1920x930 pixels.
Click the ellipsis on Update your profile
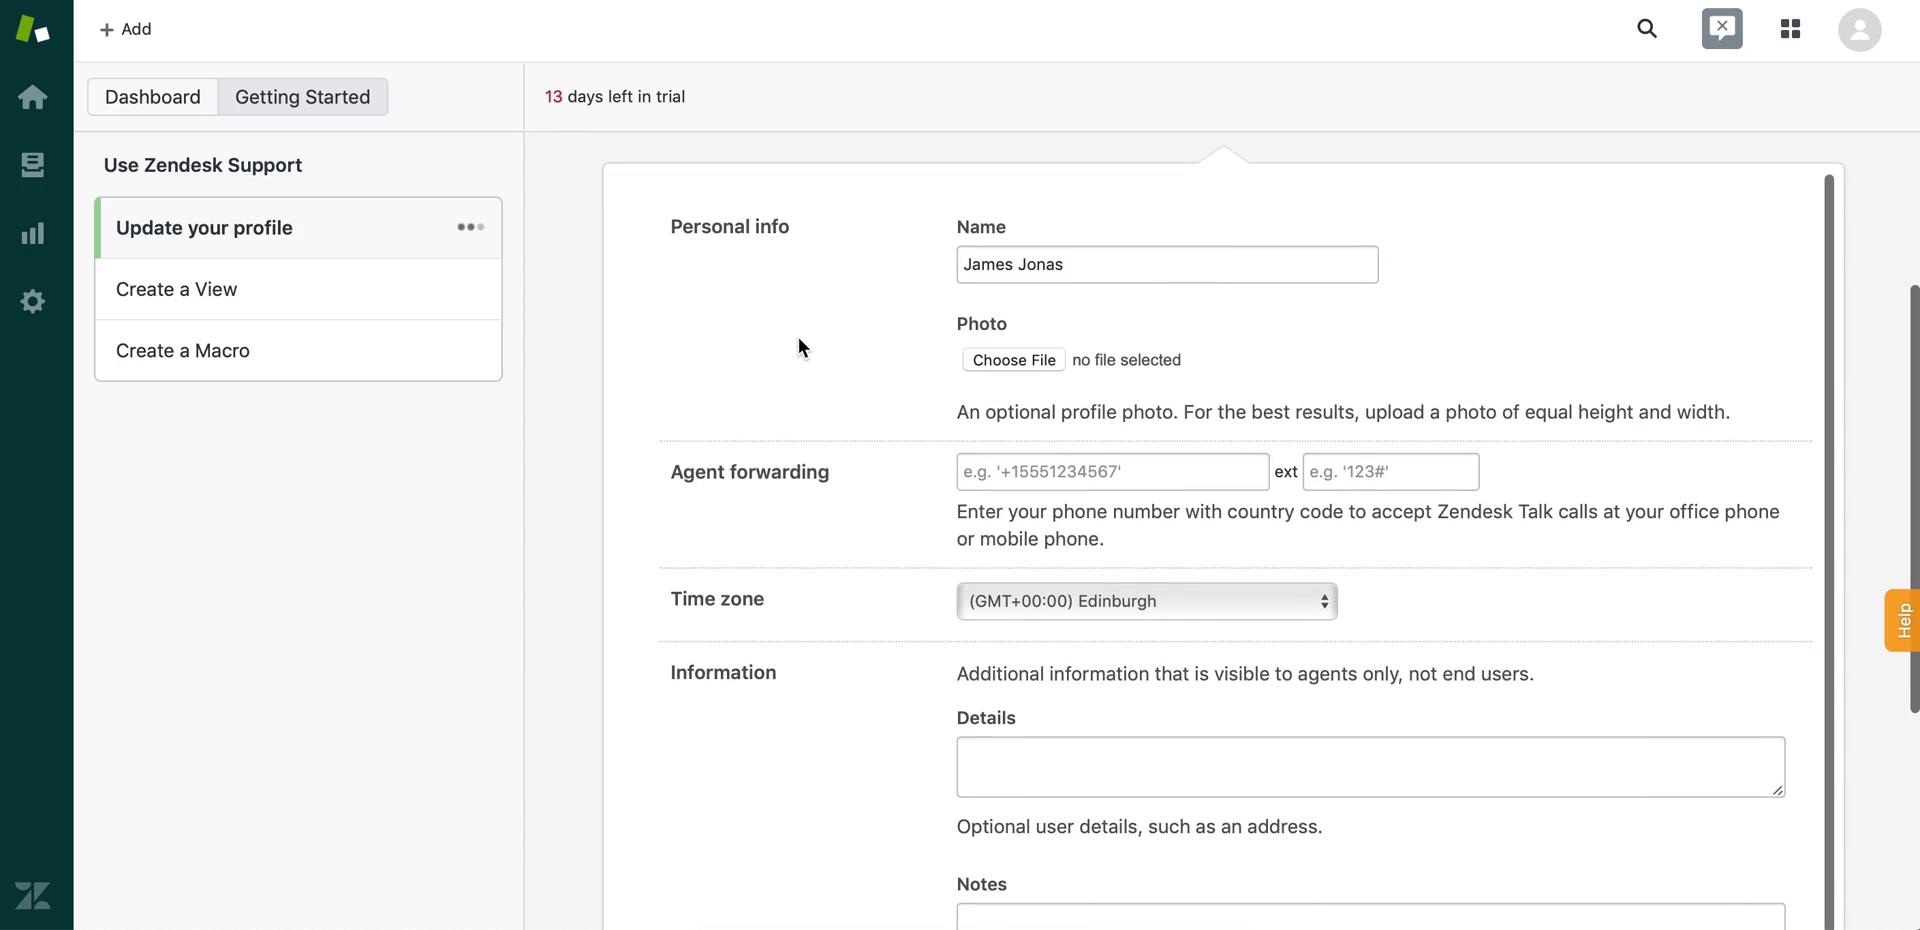pyautogui.click(x=471, y=227)
